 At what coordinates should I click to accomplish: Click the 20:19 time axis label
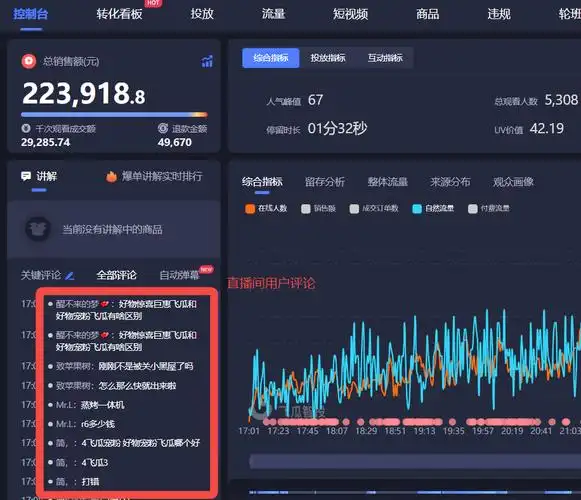tap(512, 431)
